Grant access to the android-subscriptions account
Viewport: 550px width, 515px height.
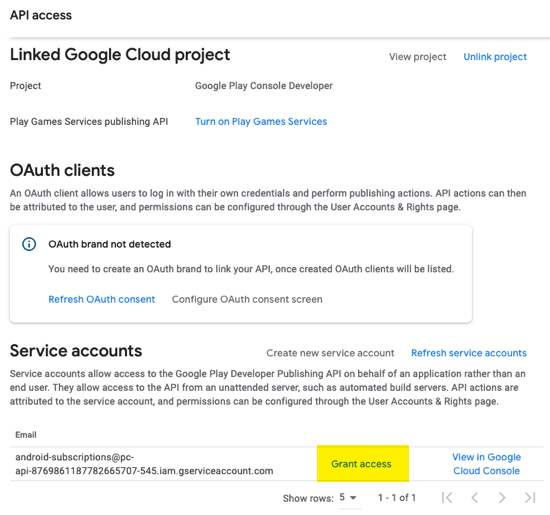tap(361, 464)
